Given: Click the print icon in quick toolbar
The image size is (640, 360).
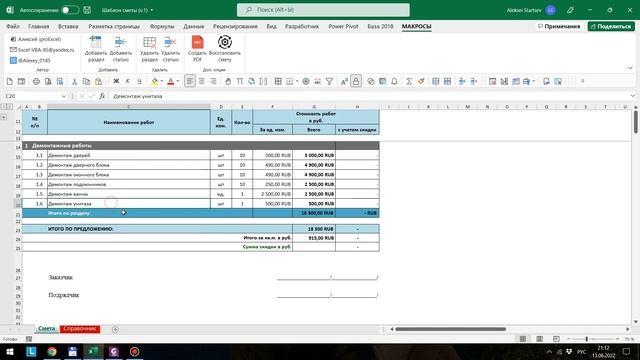Looking at the screenshot, I should click(x=36, y=82).
